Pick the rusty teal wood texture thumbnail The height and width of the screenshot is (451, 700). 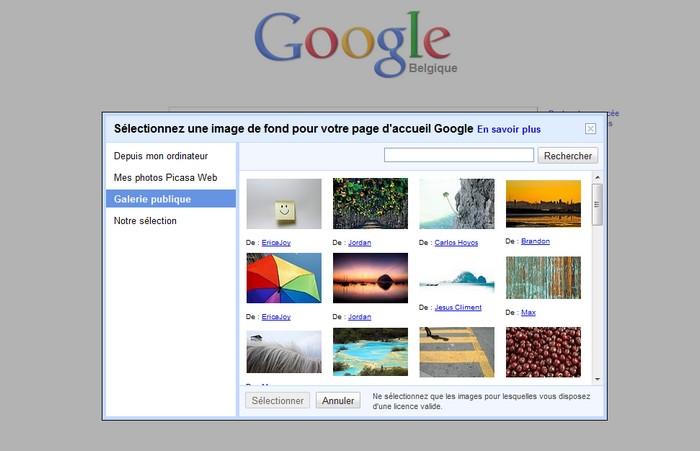tap(543, 277)
